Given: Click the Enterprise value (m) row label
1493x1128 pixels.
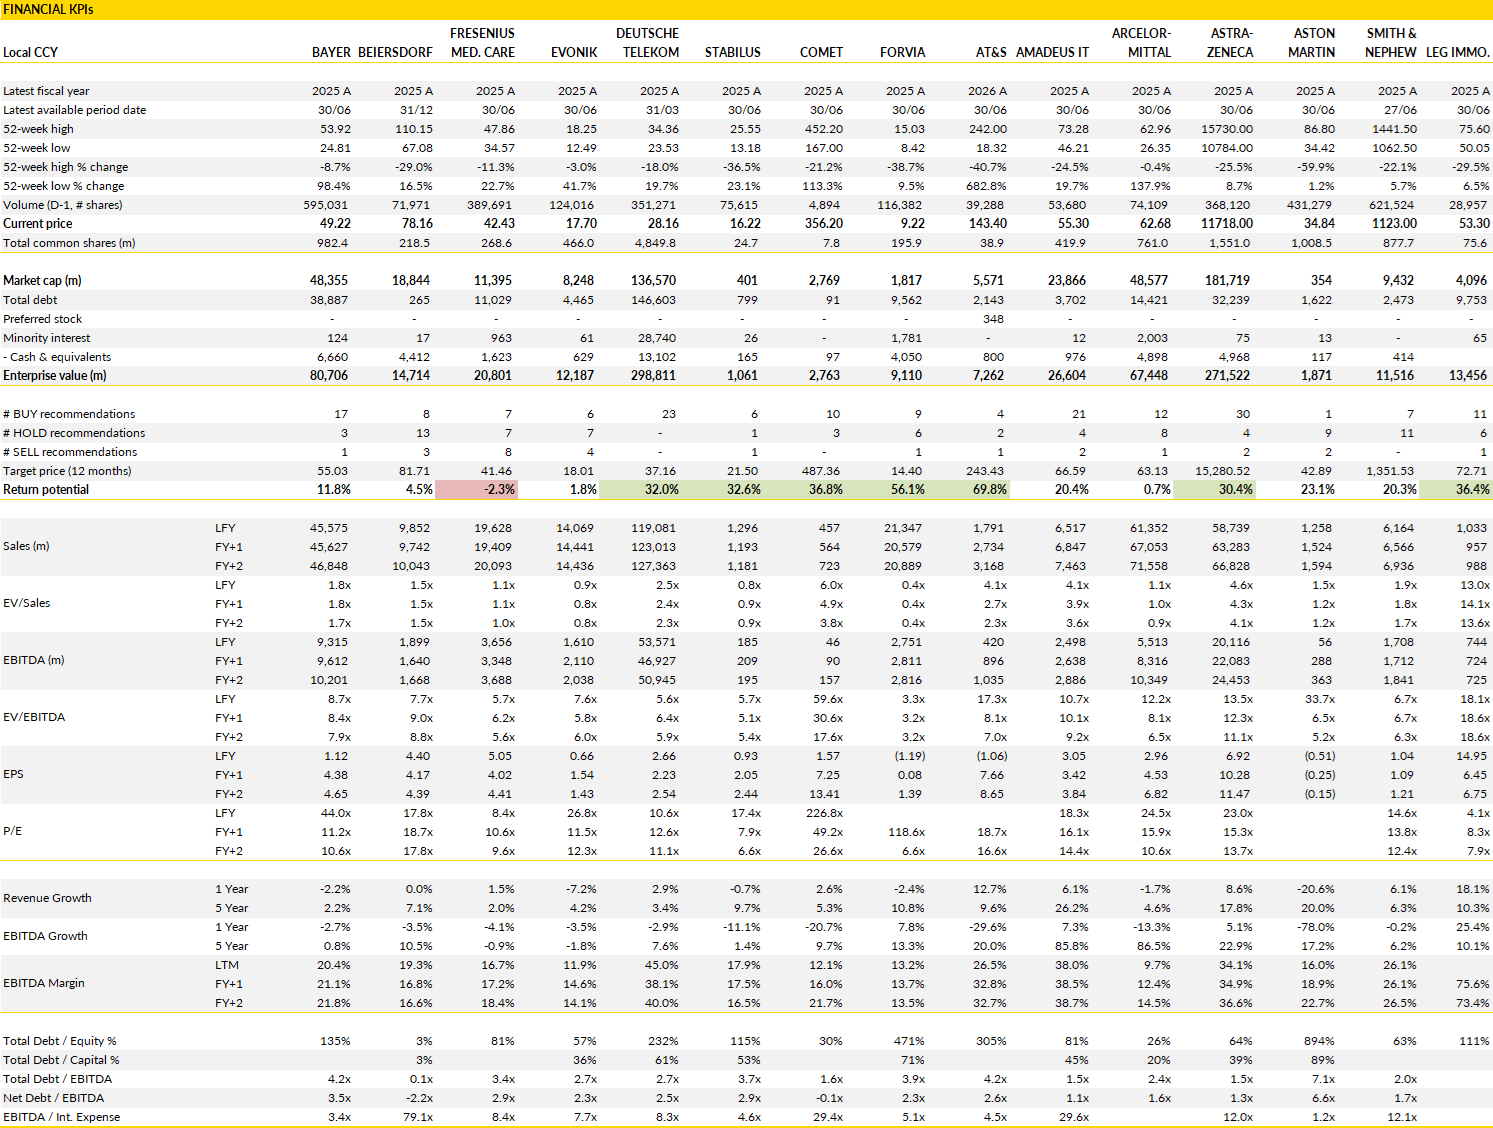Looking at the screenshot, I should [54, 376].
